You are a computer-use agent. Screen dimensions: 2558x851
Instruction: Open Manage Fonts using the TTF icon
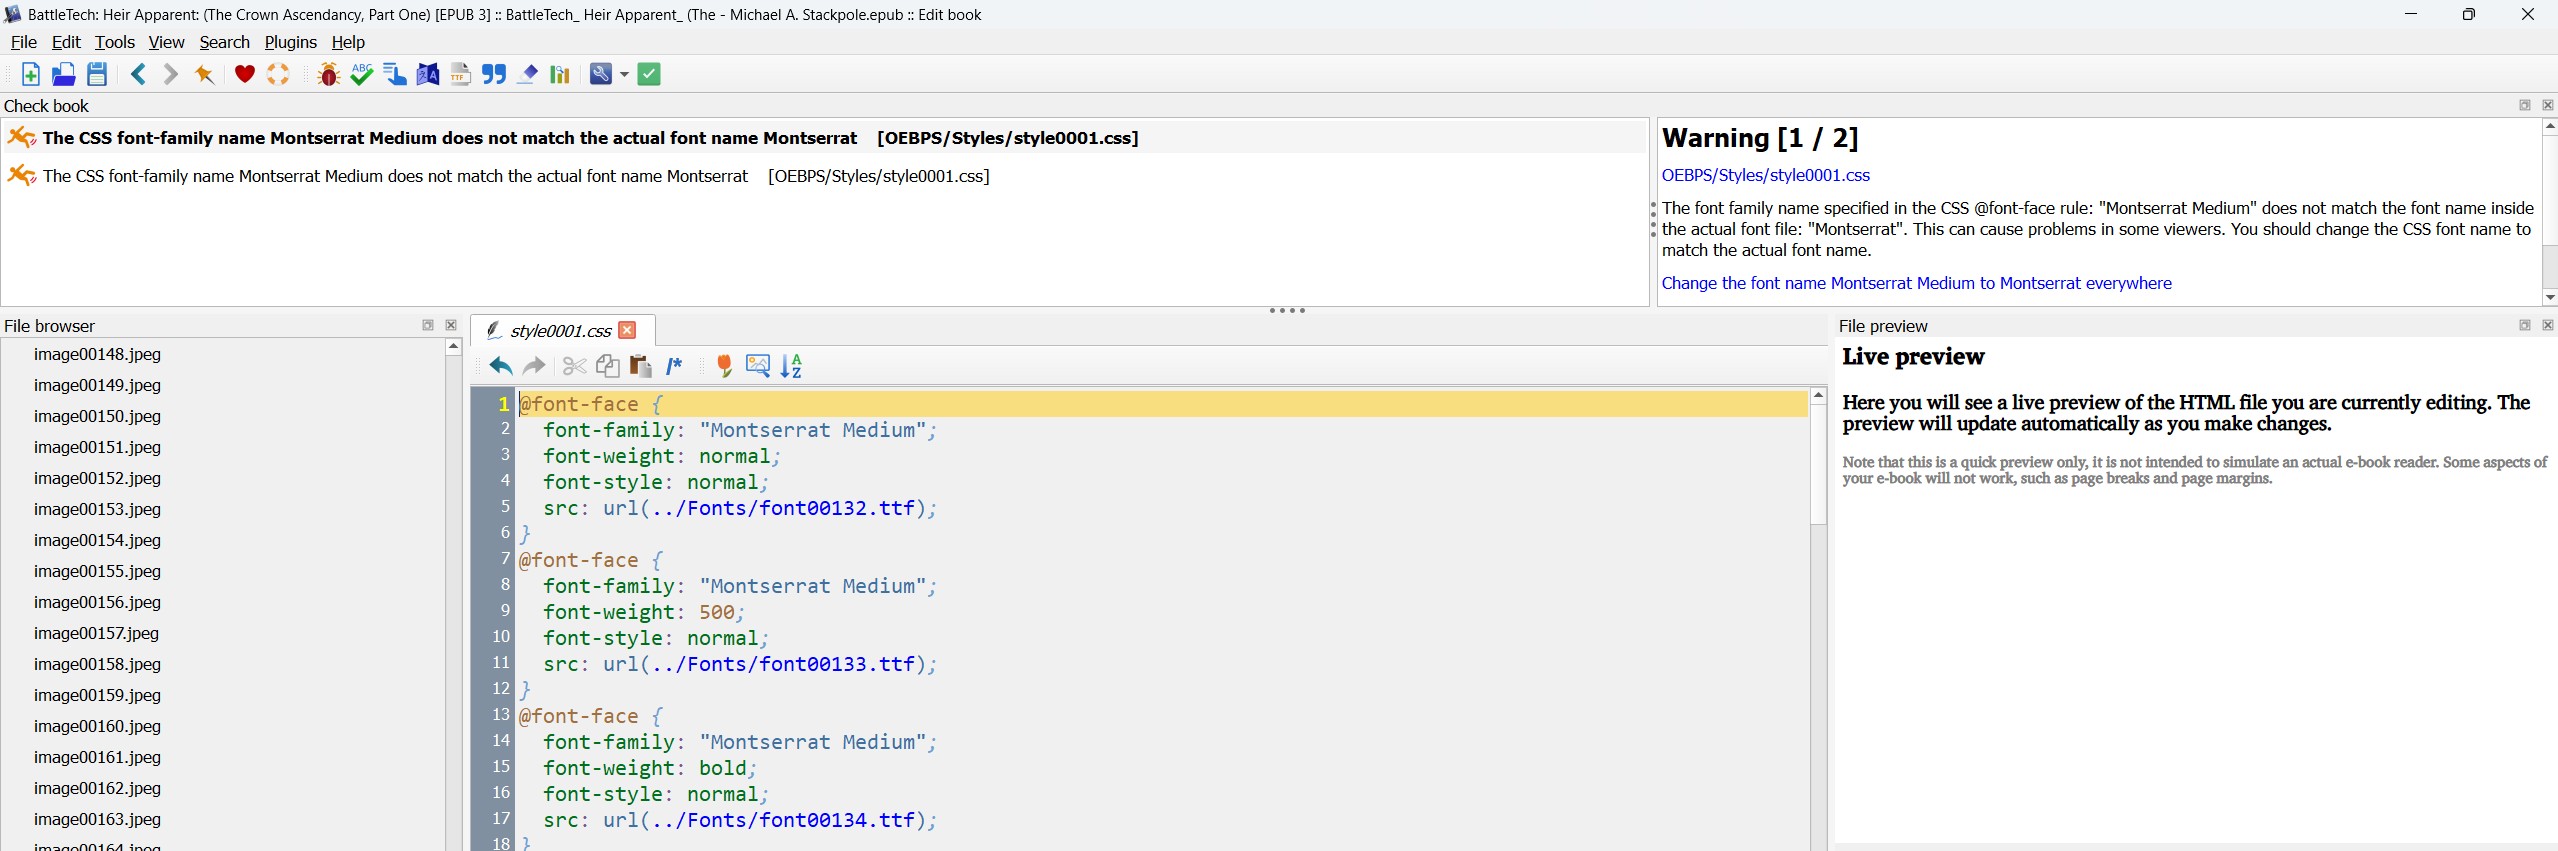[x=460, y=74]
